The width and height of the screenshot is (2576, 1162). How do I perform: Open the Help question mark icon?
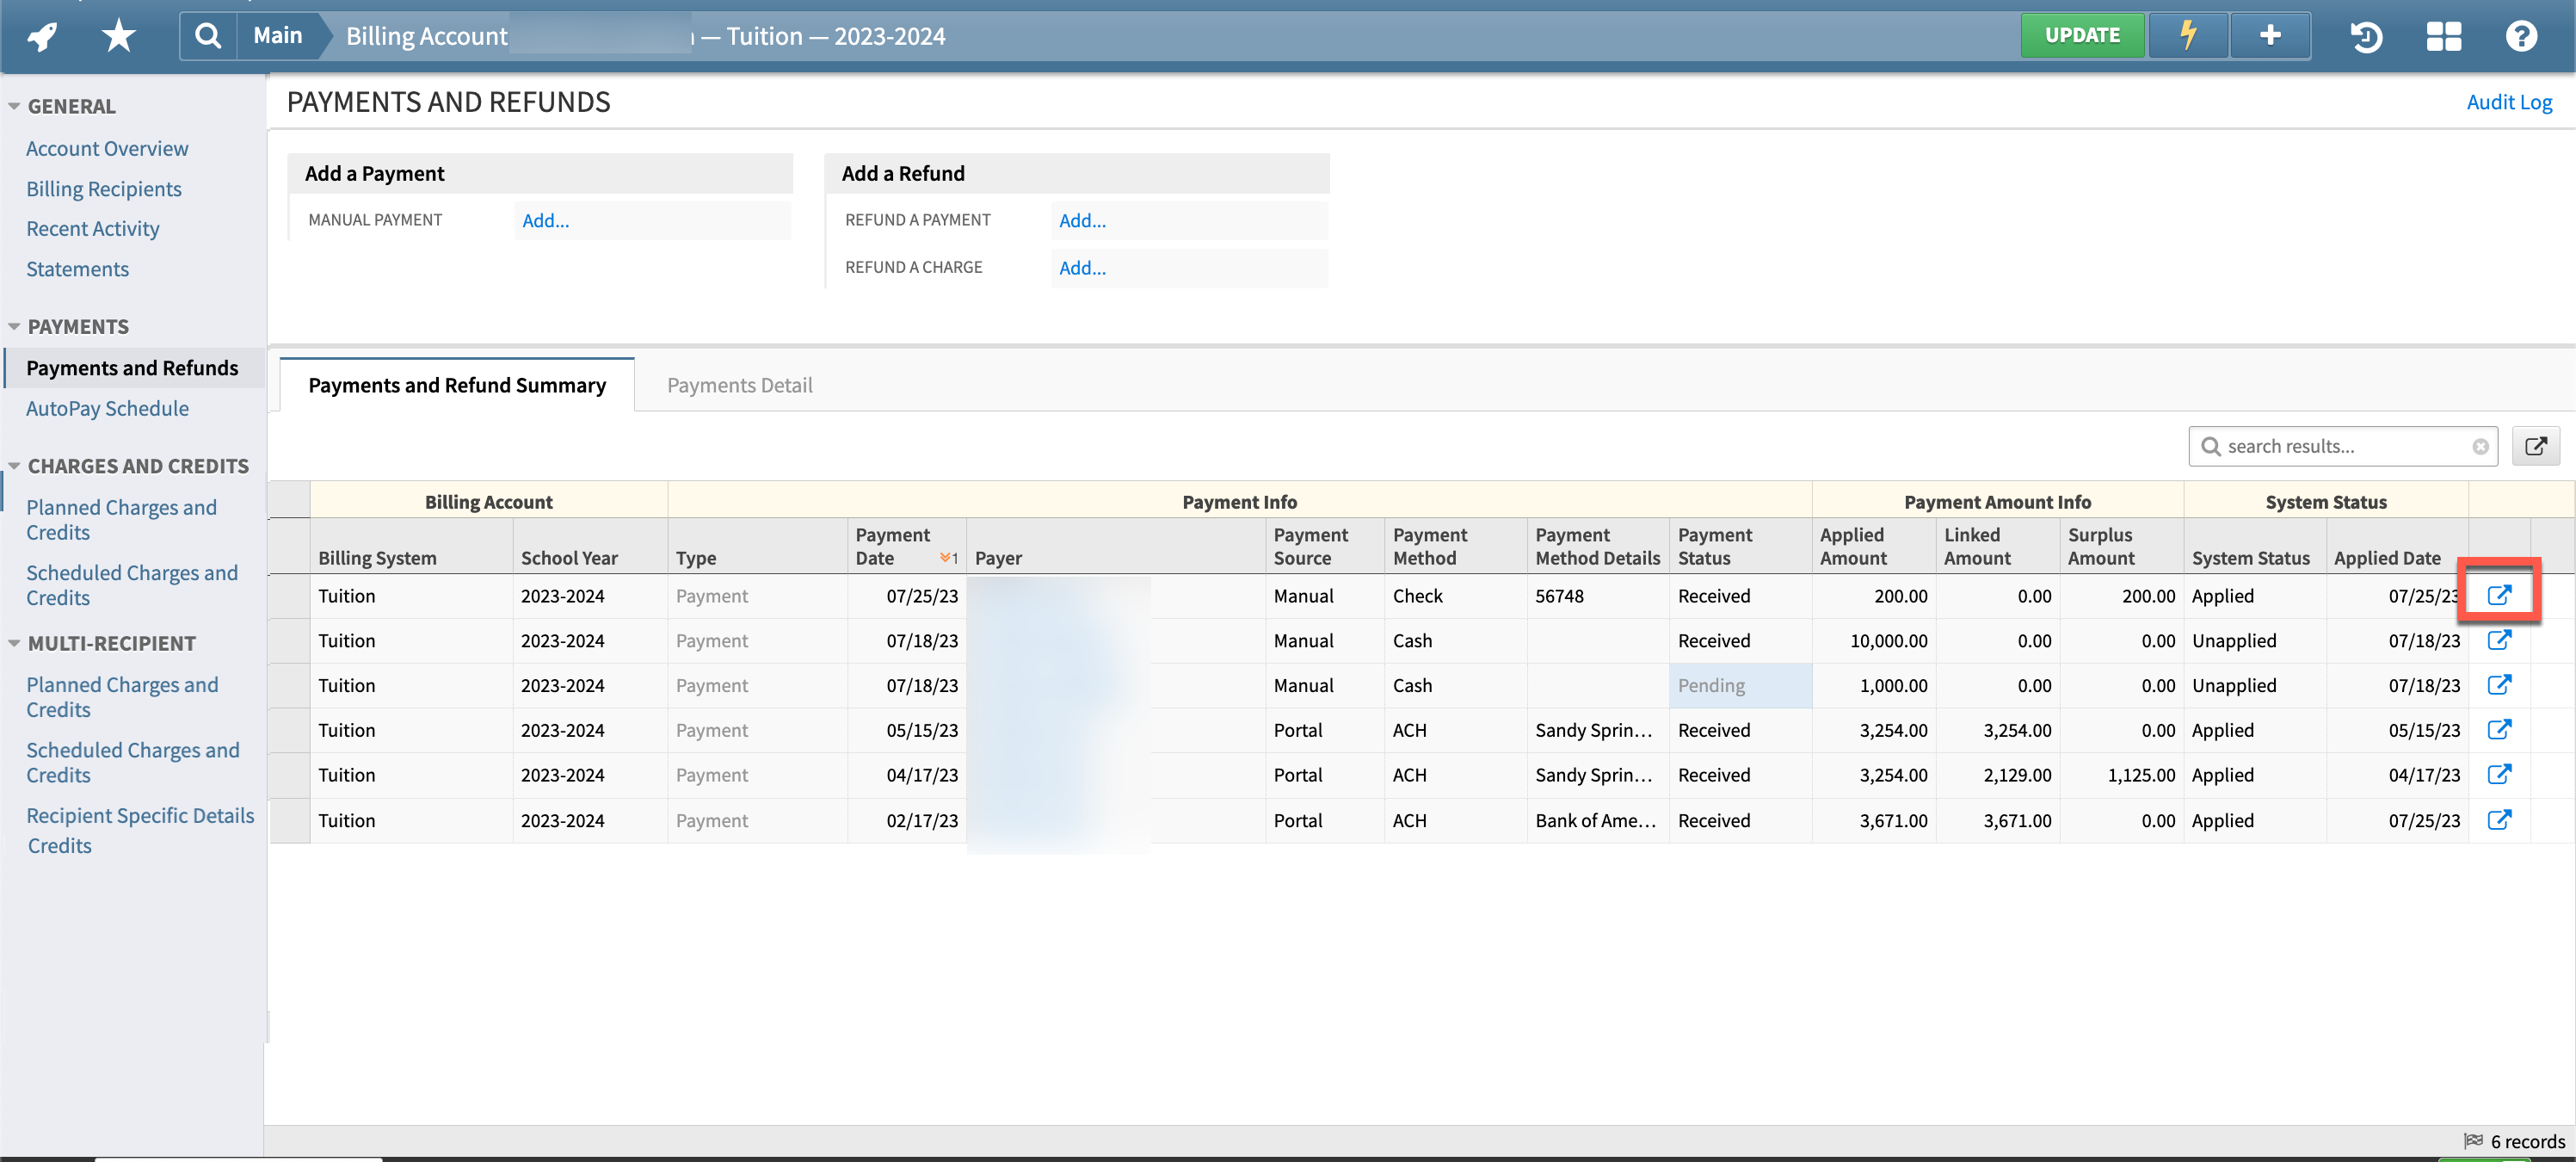click(x=2521, y=35)
